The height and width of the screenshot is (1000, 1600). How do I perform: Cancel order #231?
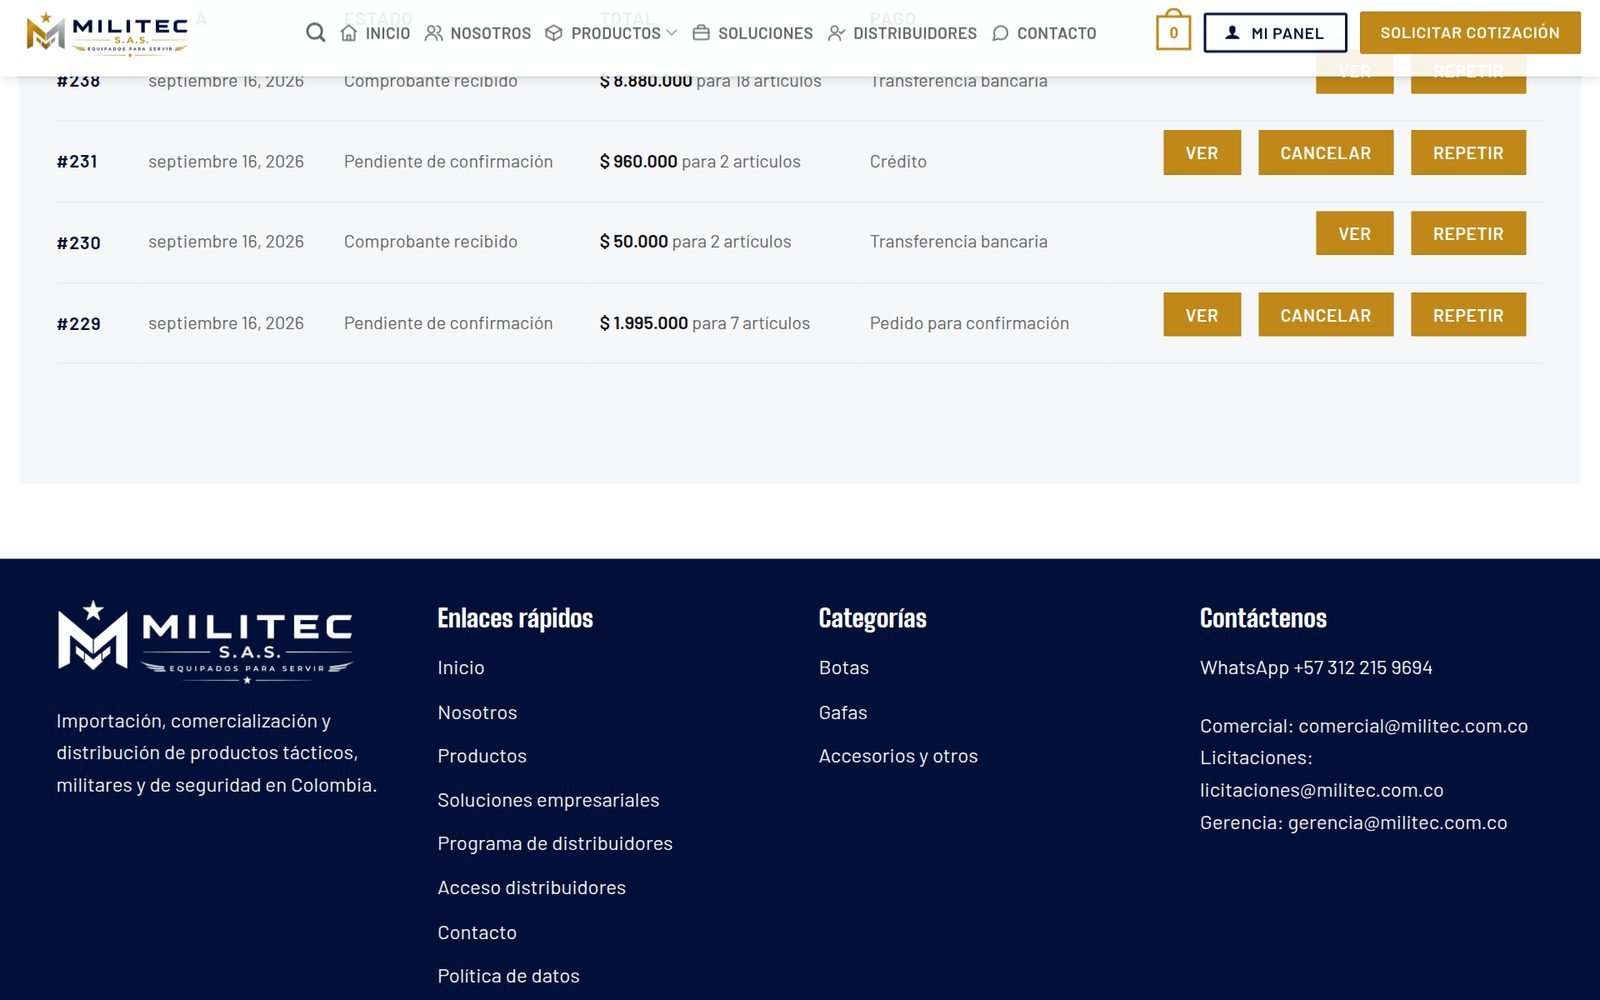coord(1326,153)
